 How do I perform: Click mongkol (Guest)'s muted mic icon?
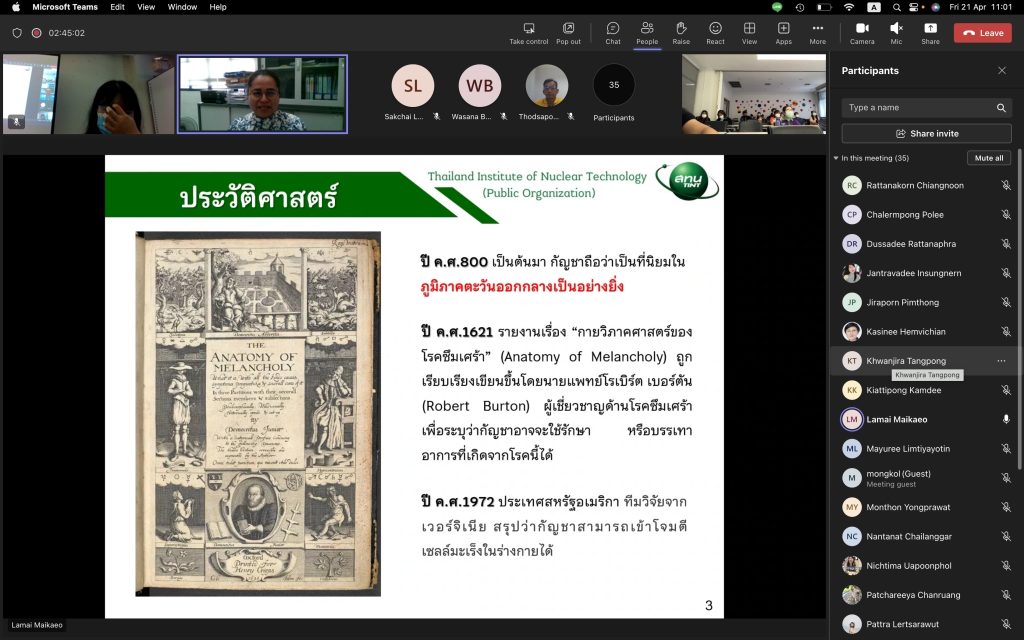click(x=1006, y=478)
